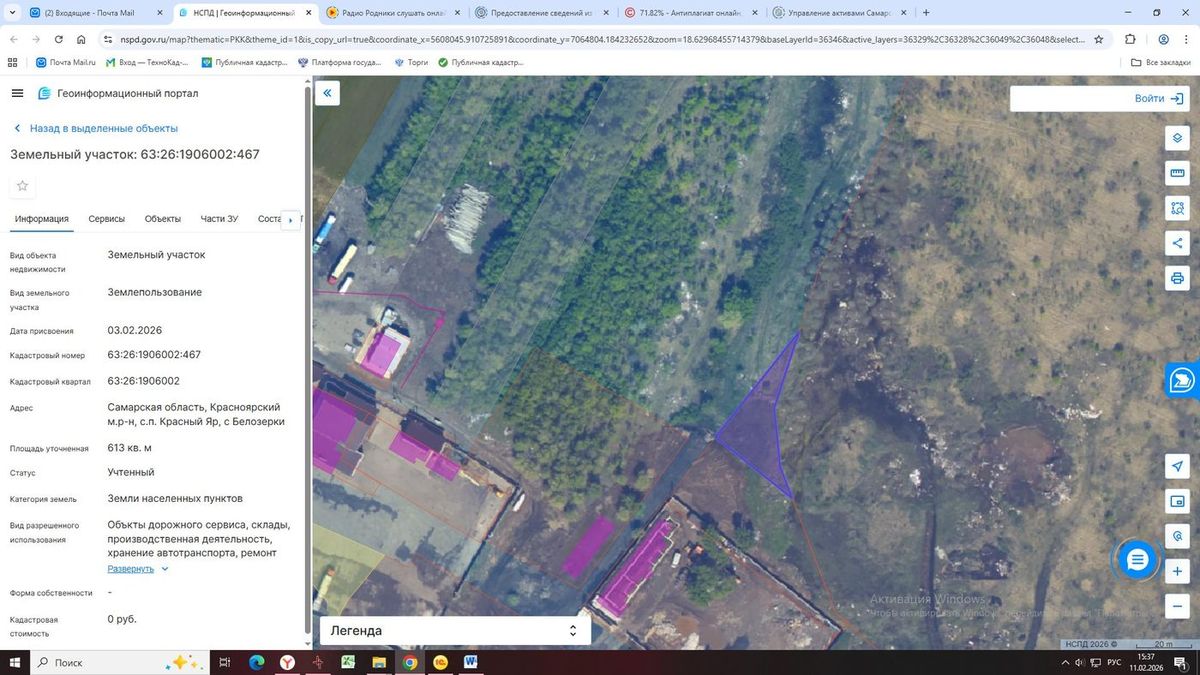Open the Chrome profile icon
1200x675 pixels.
(x=1163, y=39)
